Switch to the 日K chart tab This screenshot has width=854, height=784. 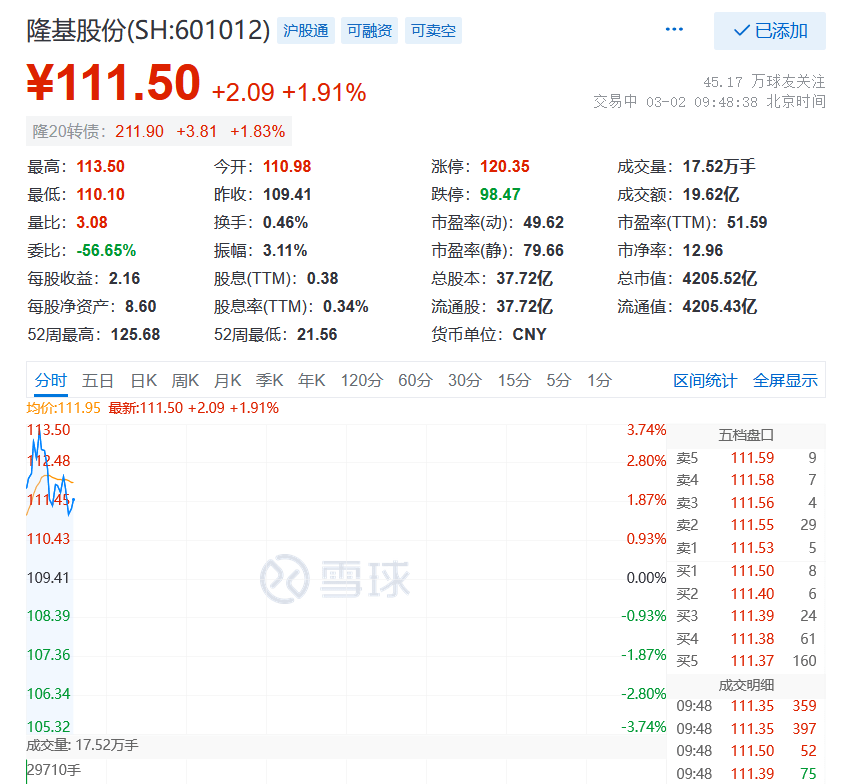click(x=144, y=380)
